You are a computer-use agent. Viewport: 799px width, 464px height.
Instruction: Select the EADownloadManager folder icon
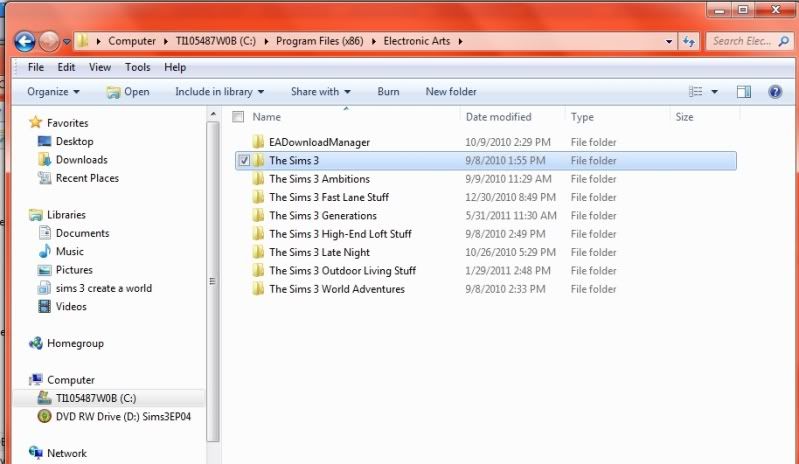point(259,142)
